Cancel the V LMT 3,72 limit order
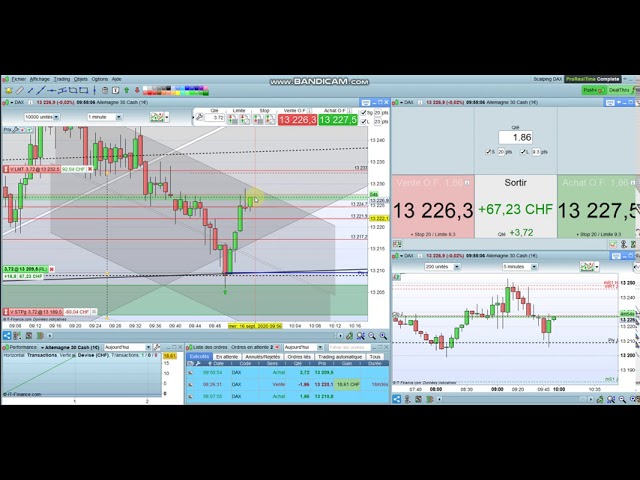 90,169
